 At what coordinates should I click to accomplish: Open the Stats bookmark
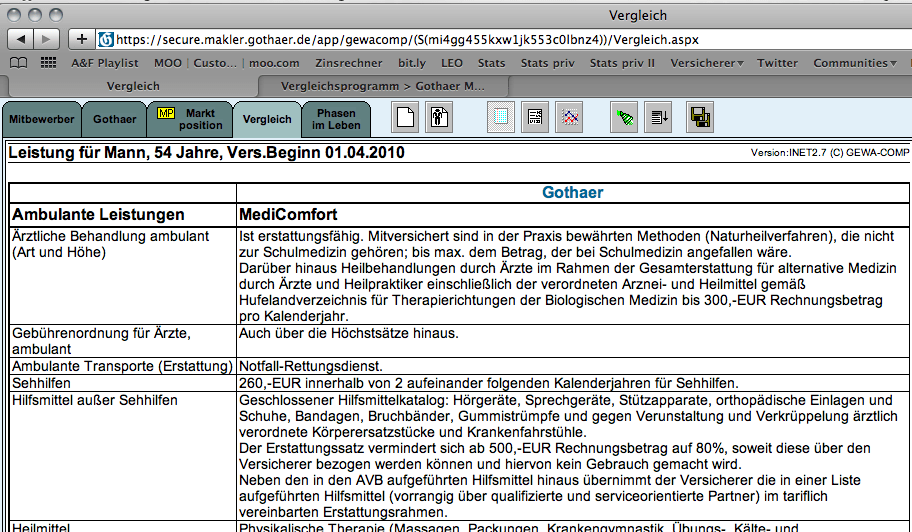pyautogui.click(x=491, y=63)
